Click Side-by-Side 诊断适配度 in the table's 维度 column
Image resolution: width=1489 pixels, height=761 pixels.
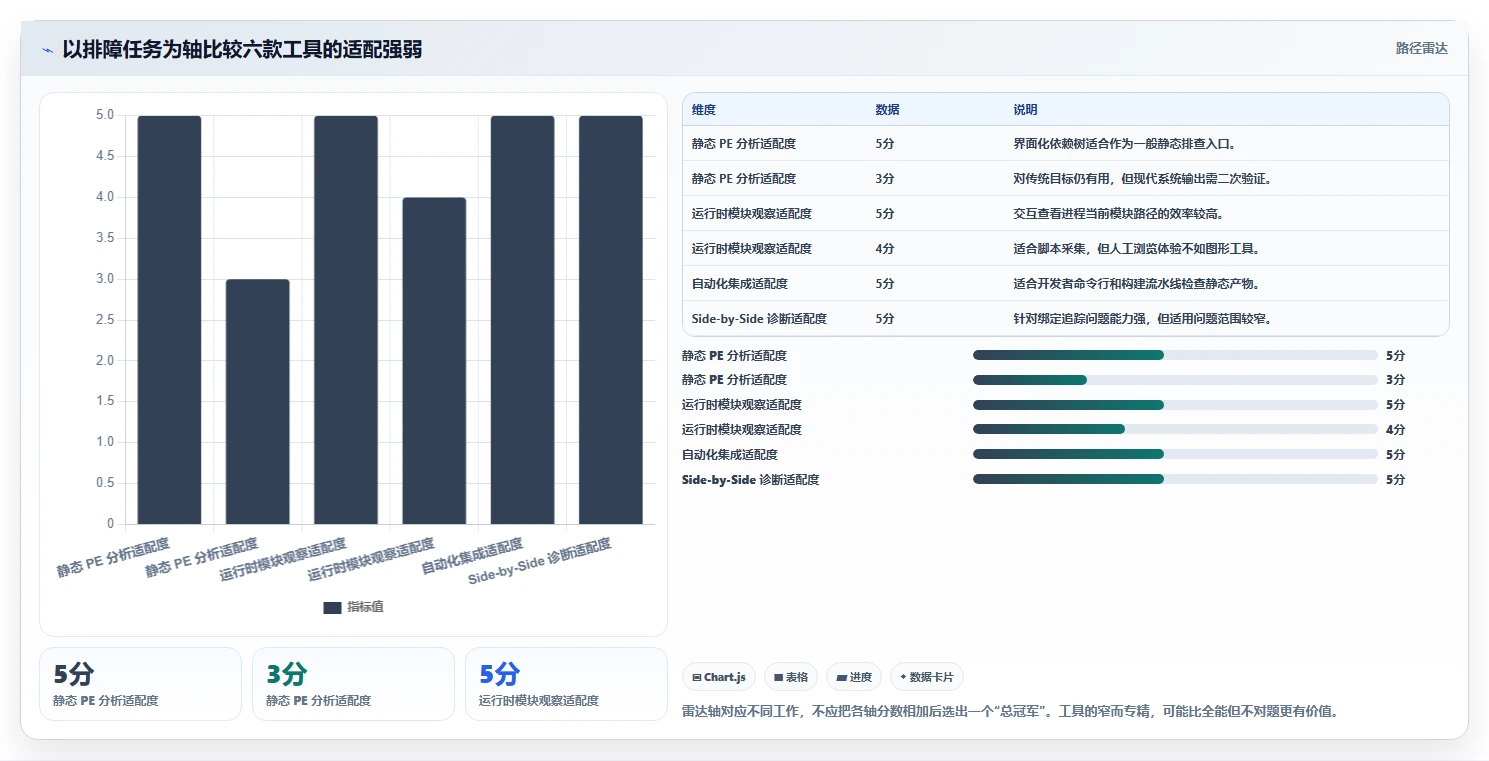pyautogui.click(x=759, y=319)
